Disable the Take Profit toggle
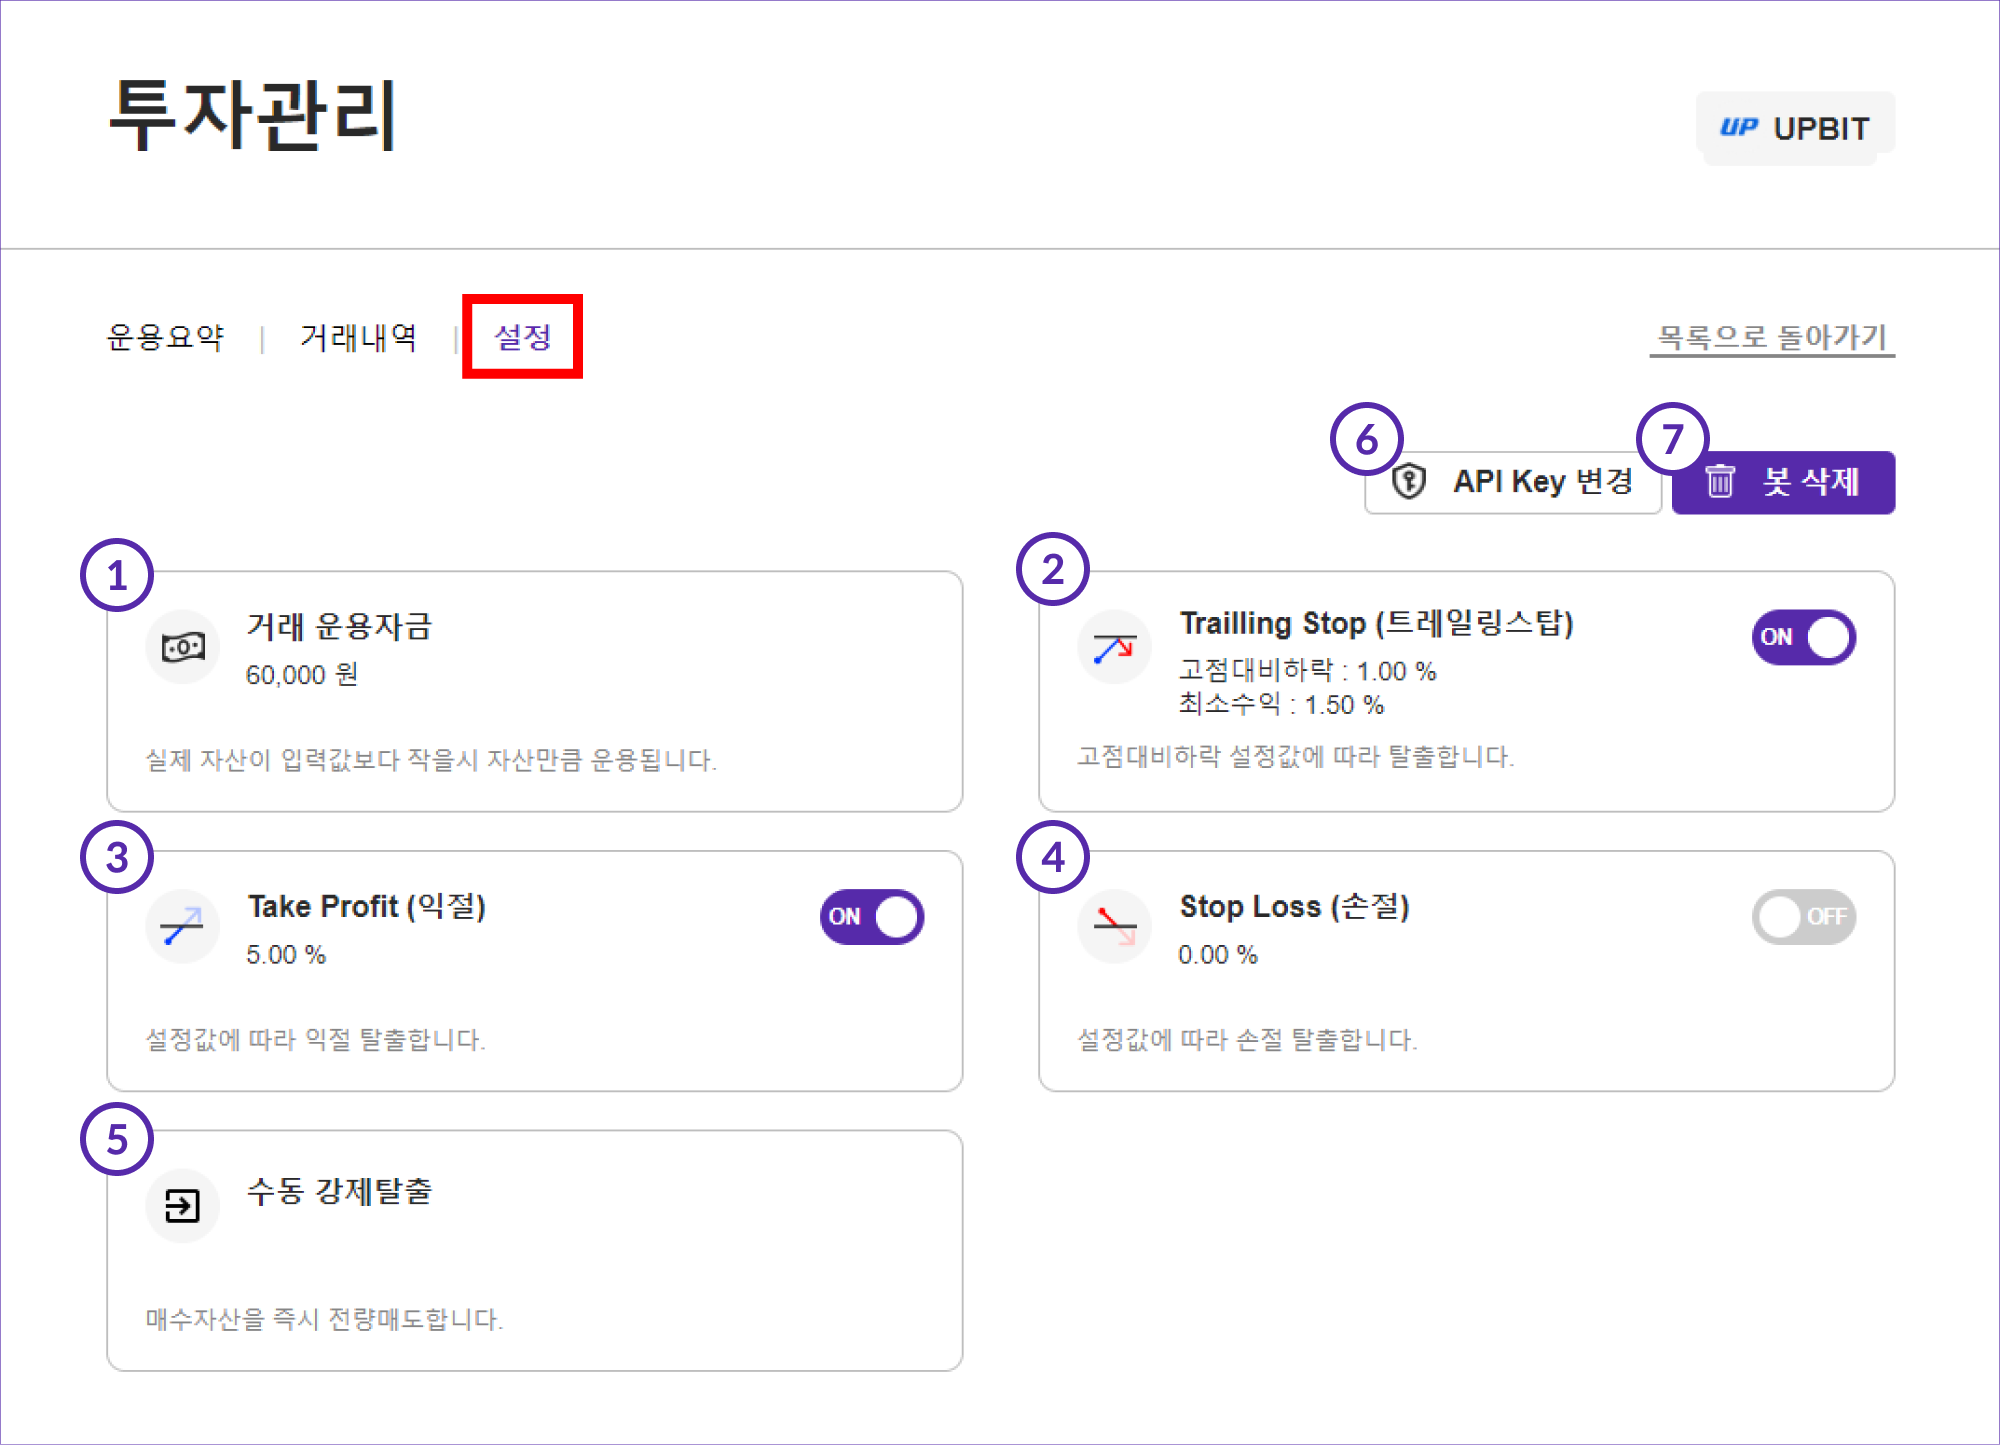The width and height of the screenshot is (2000, 1445). click(871, 917)
